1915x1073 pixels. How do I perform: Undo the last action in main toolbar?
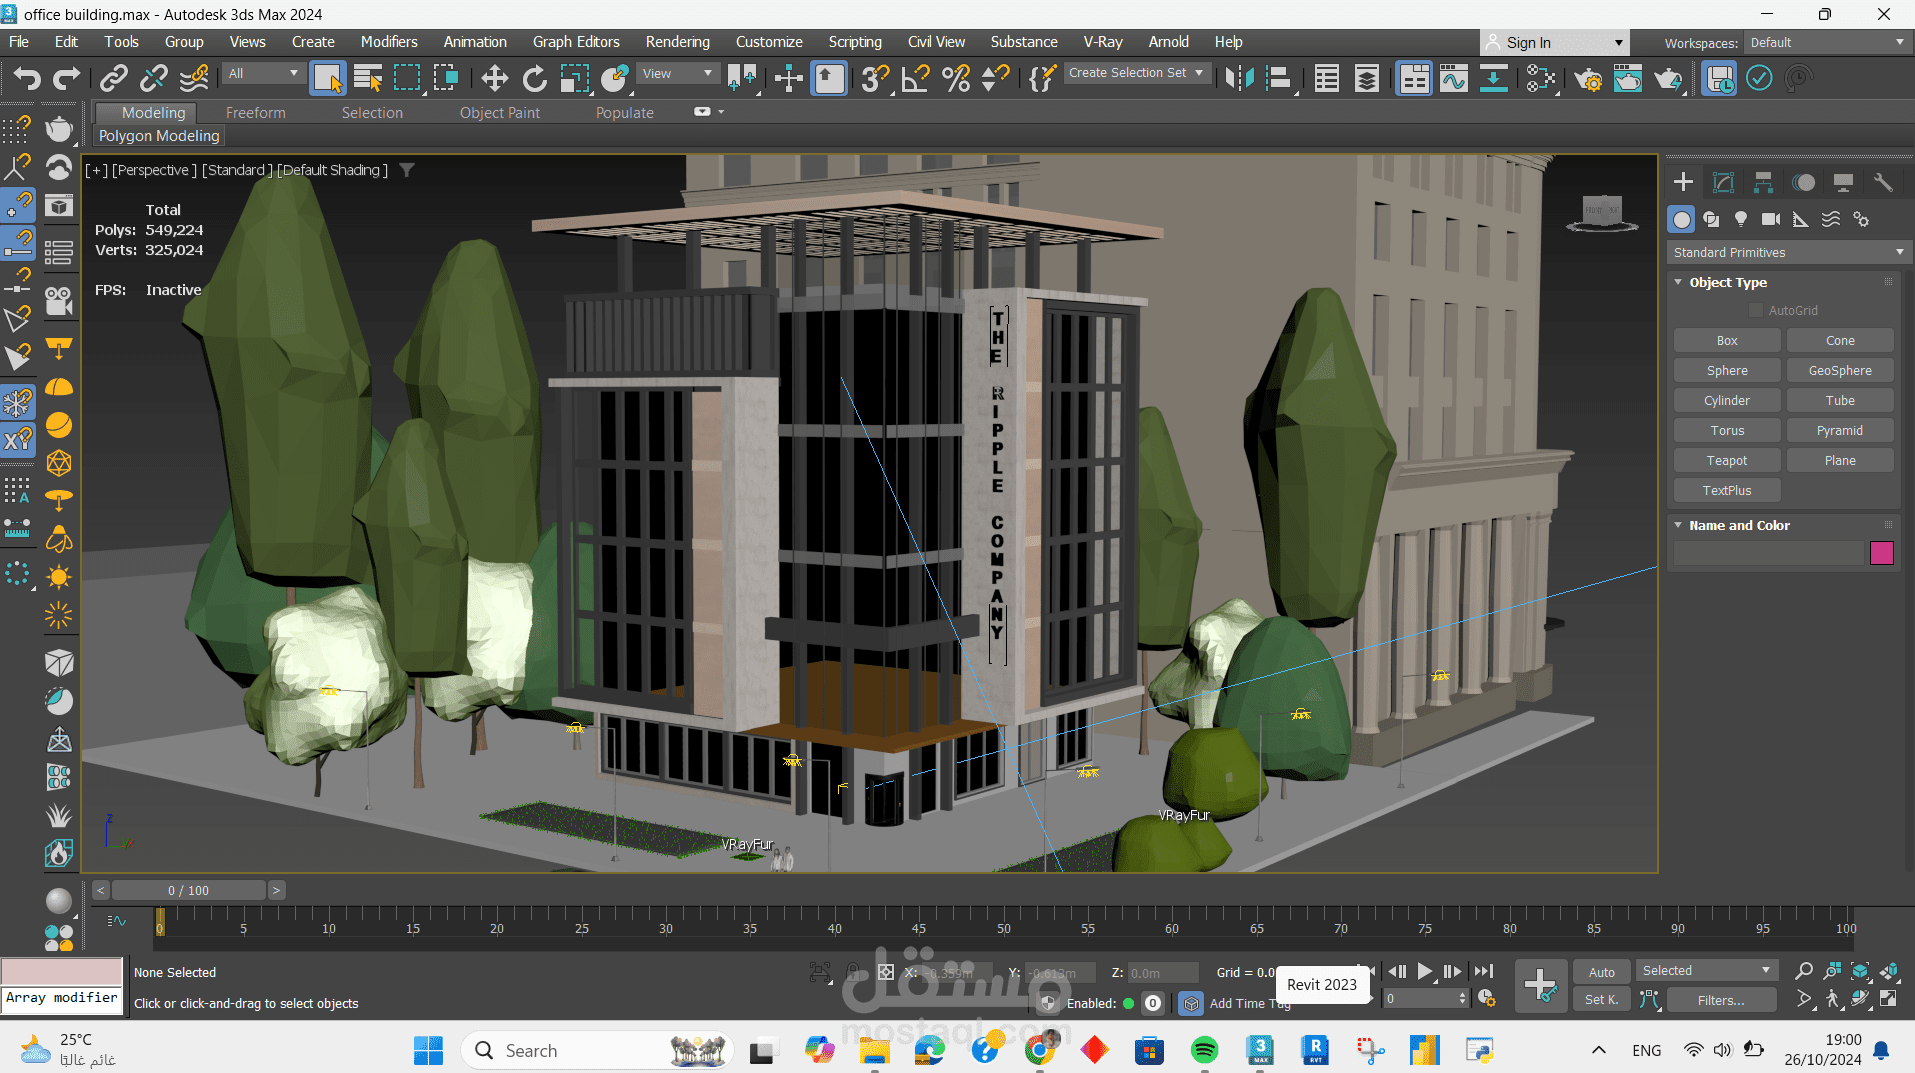pos(27,78)
